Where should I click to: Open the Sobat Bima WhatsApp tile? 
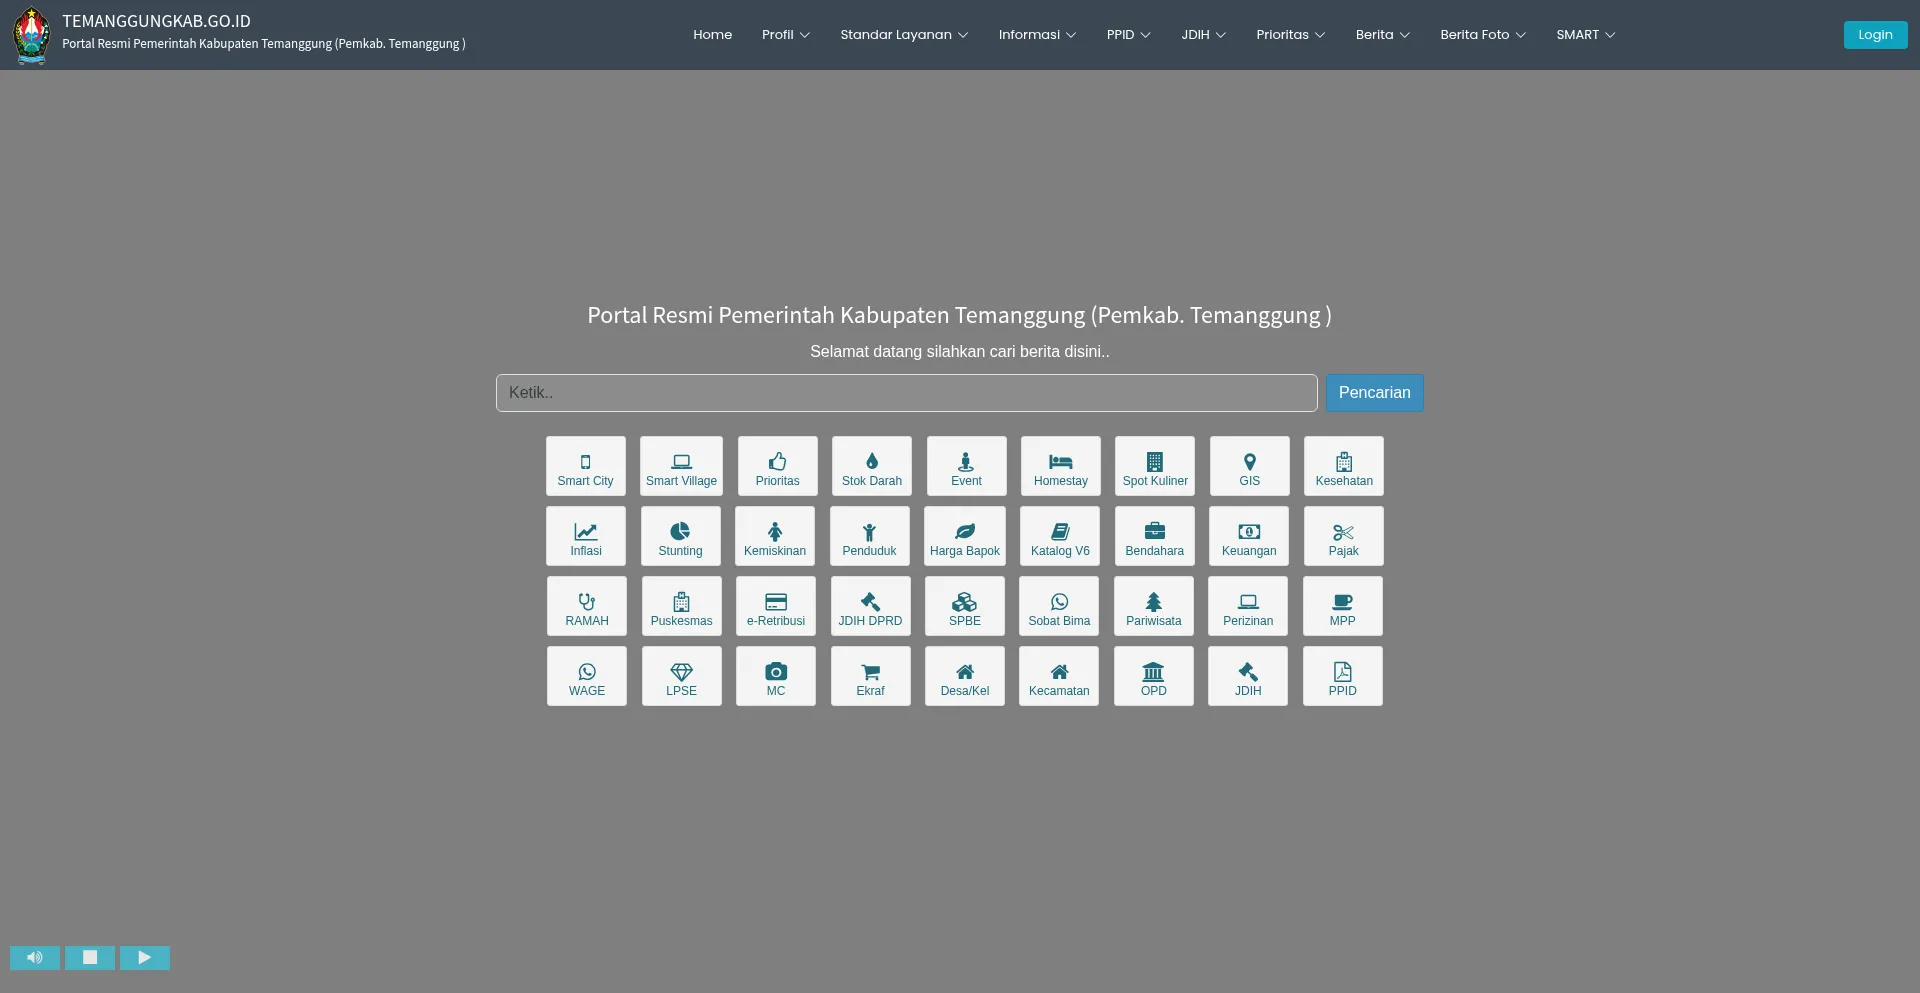(1059, 606)
